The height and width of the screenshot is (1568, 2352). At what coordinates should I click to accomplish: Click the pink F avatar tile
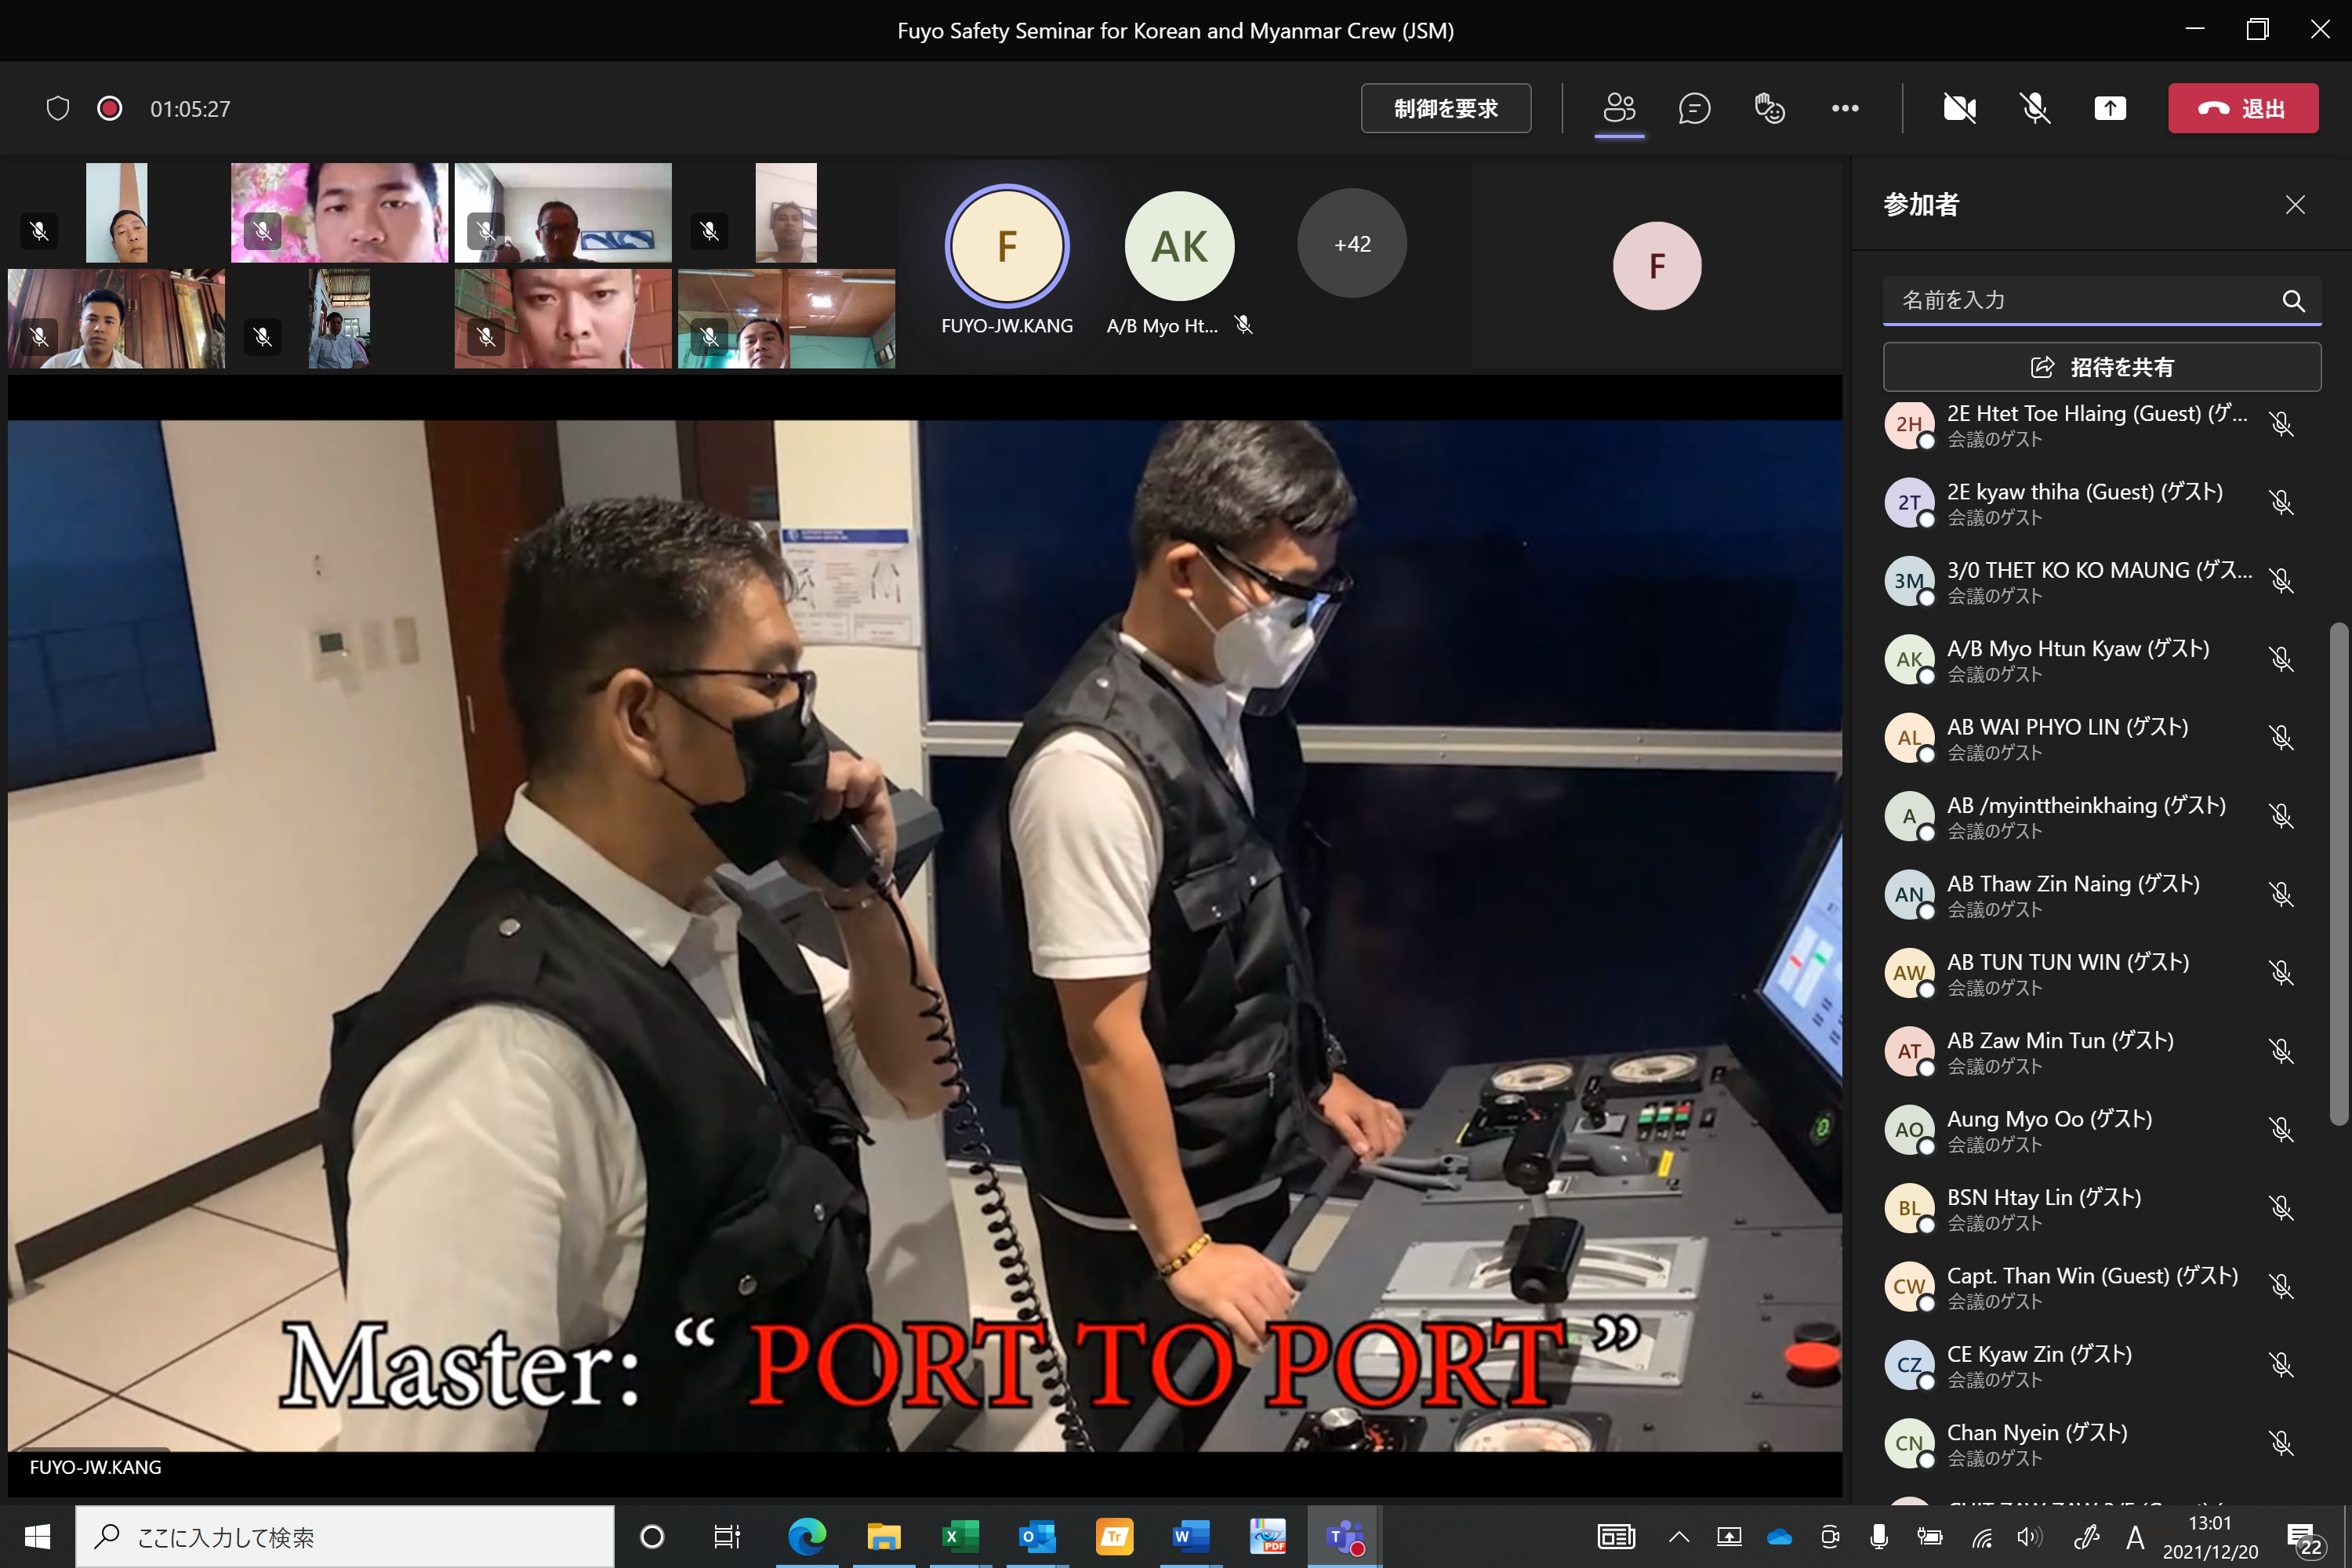point(1657,266)
